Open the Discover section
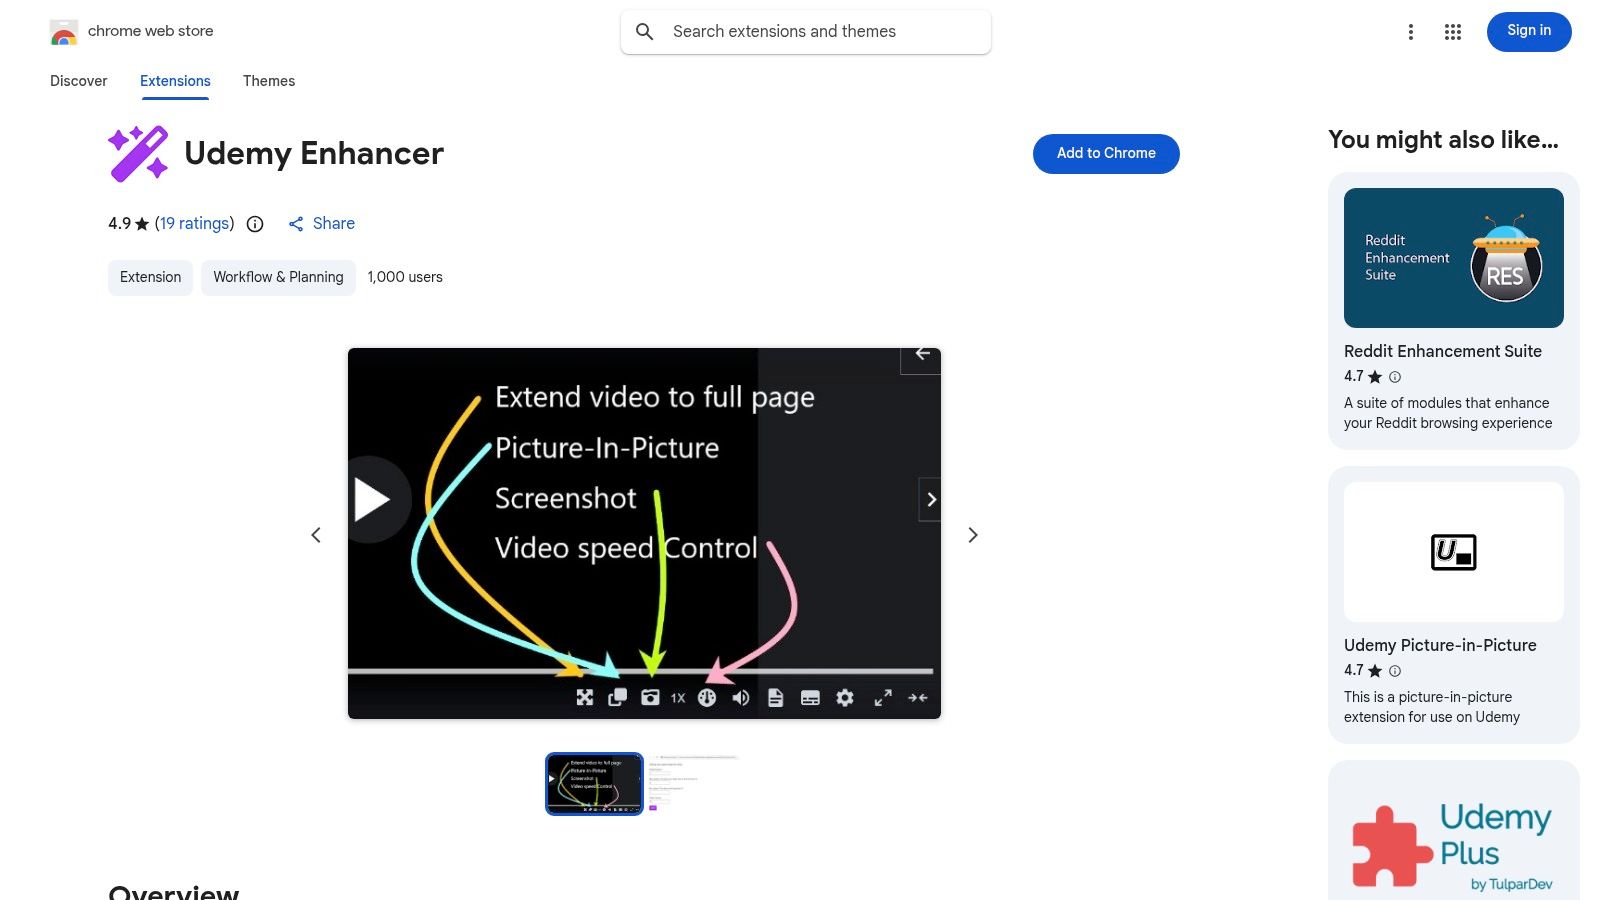The width and height of the screenshot is (1600, 900). tap(78, 81)
